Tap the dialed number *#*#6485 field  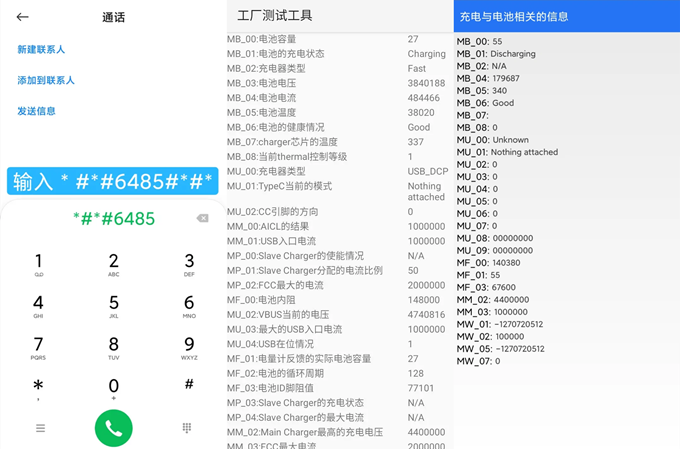[113, 218]
